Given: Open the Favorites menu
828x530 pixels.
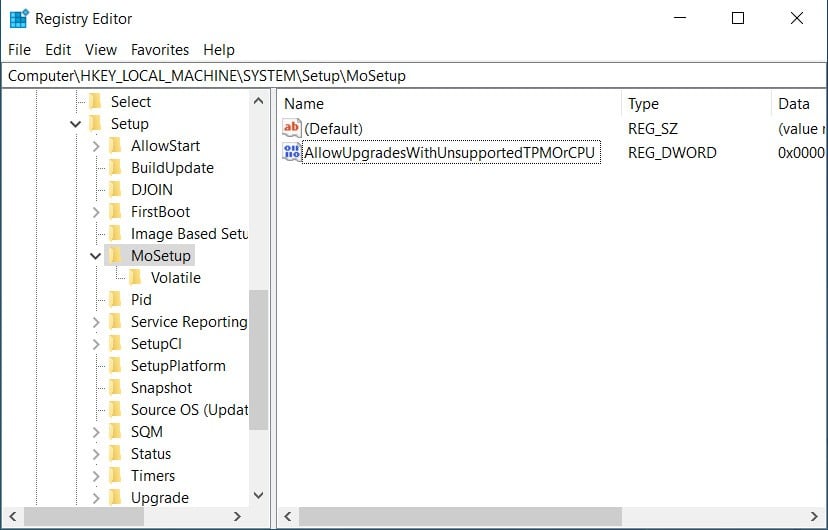Looking at the screenshot, I should [x=160, y=50].
